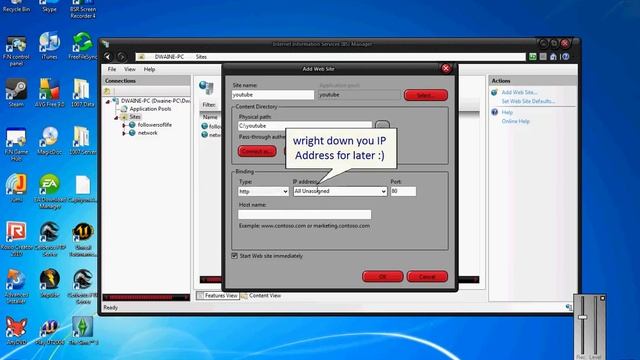Click the Help link in Actions pane

tap(507, 112)
